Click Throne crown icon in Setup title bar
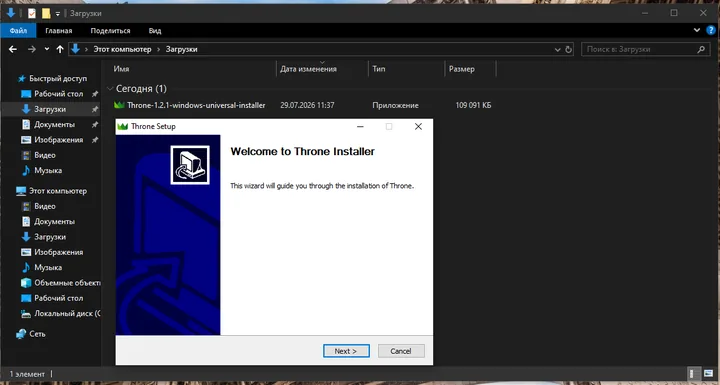This screenshot has width=720, height=385. (x=122, y=126)
